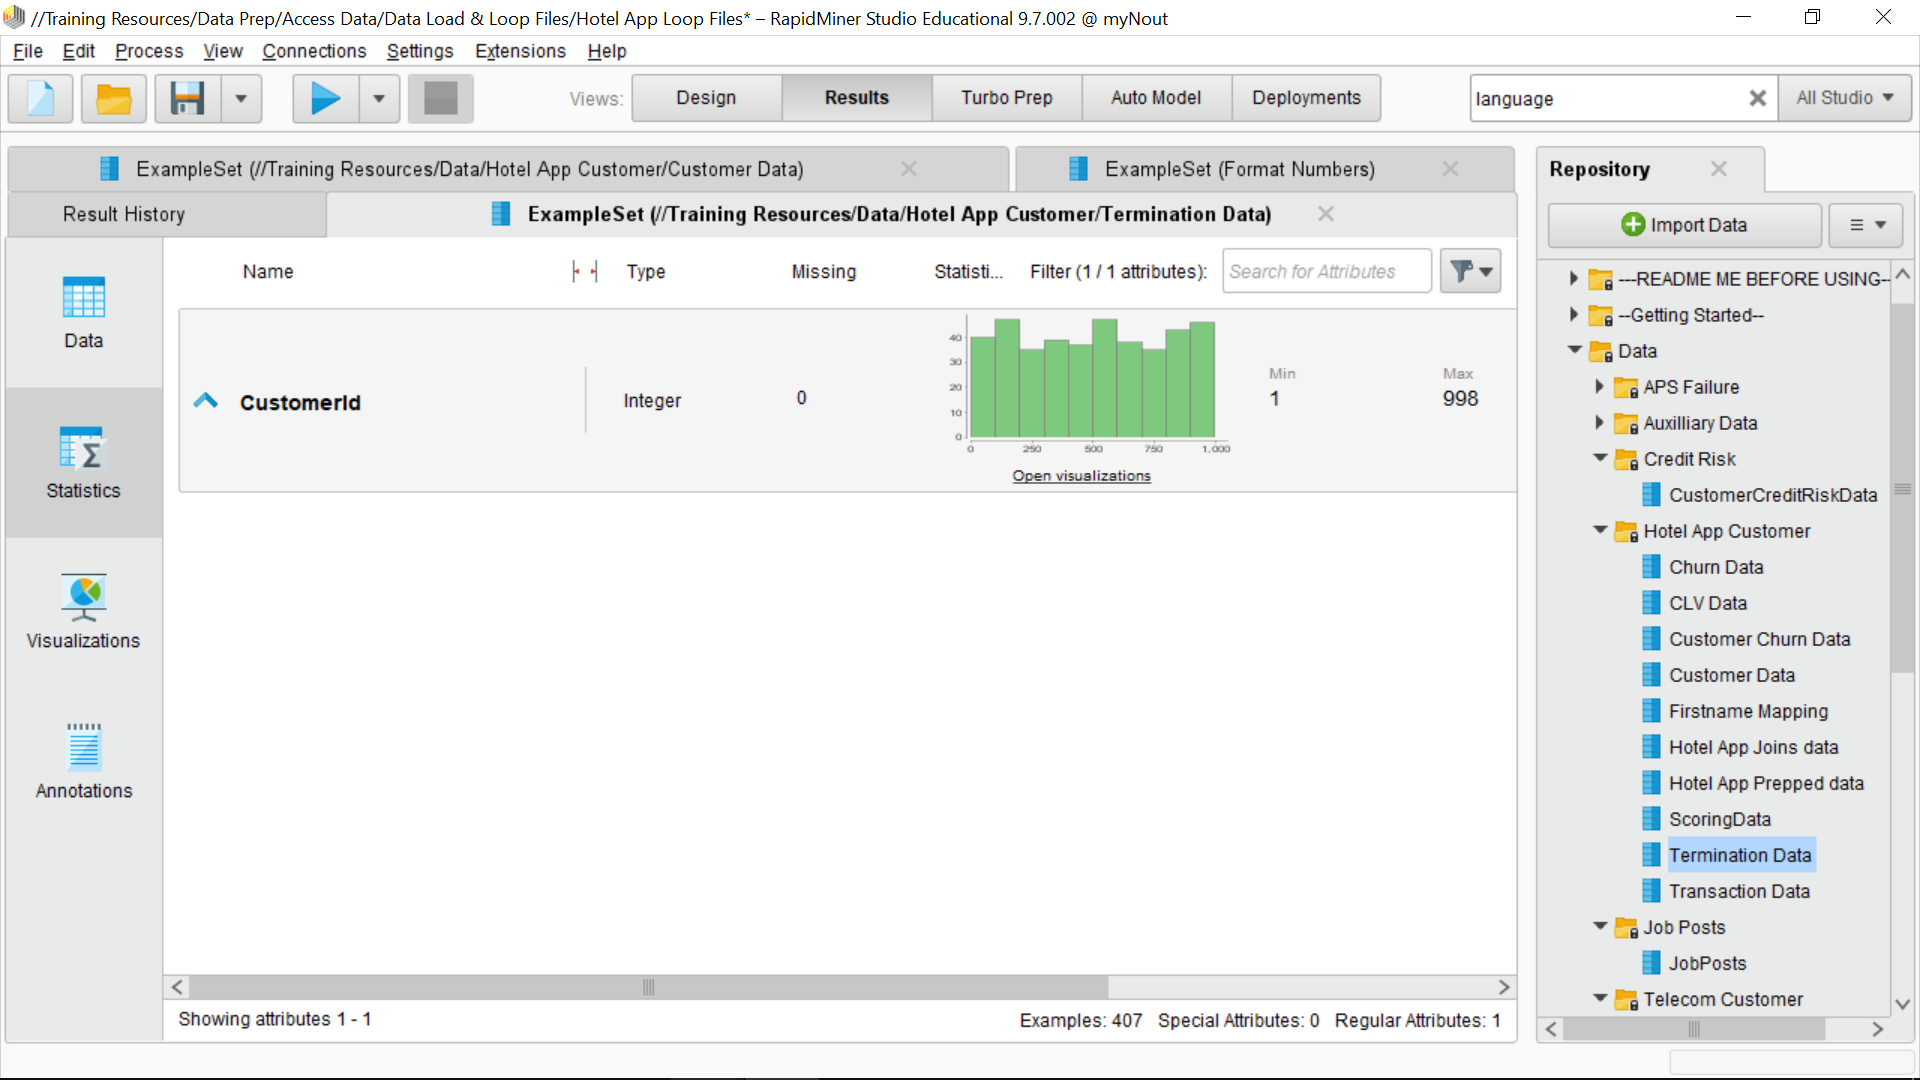This screenshot has width=1920, height=1080.
Task: Open the Extensions menu
Action: point(520,51)
